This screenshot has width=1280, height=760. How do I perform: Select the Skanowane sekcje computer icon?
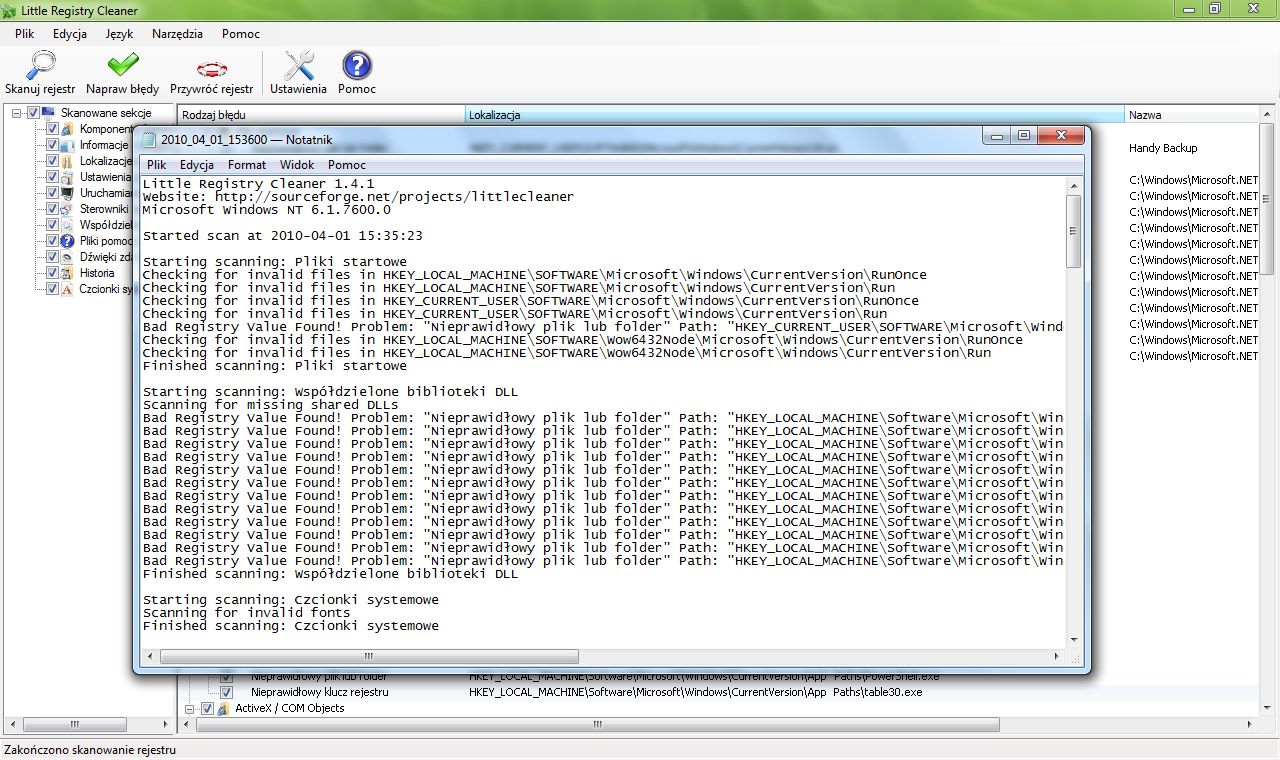coord(48,113)
